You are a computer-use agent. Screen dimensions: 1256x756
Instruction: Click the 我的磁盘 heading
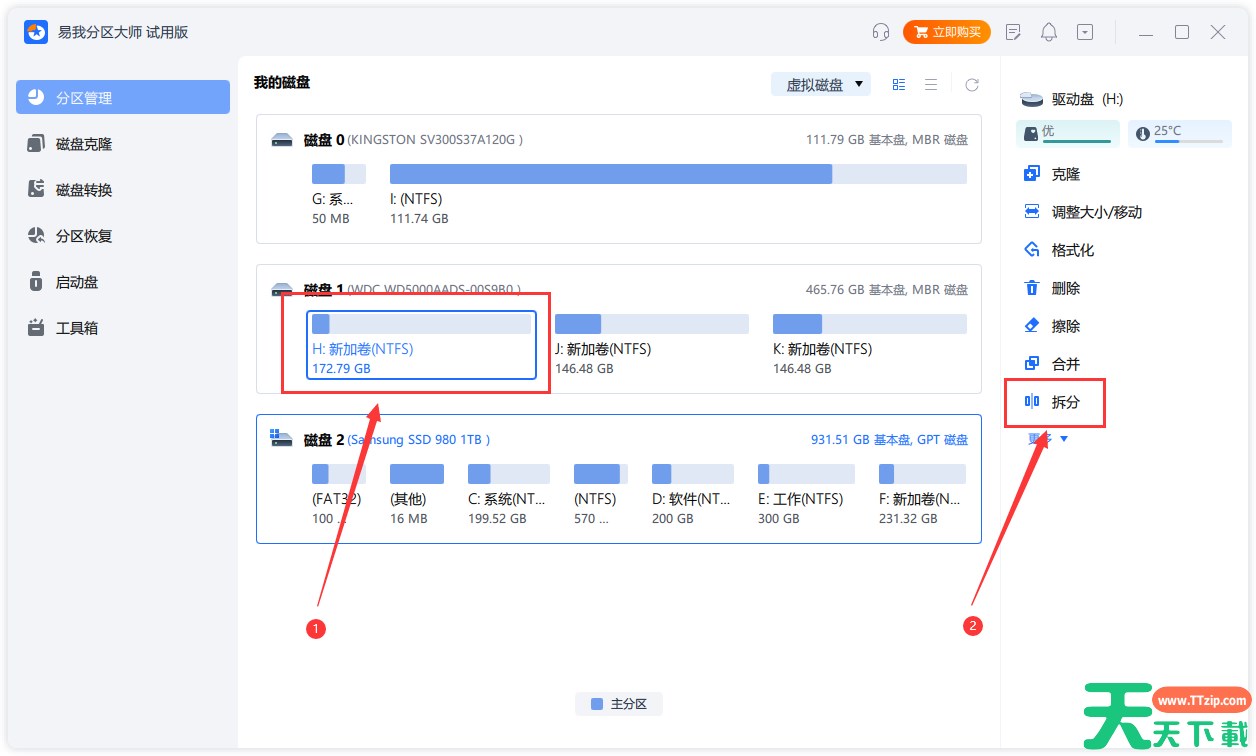click(282, 82)
